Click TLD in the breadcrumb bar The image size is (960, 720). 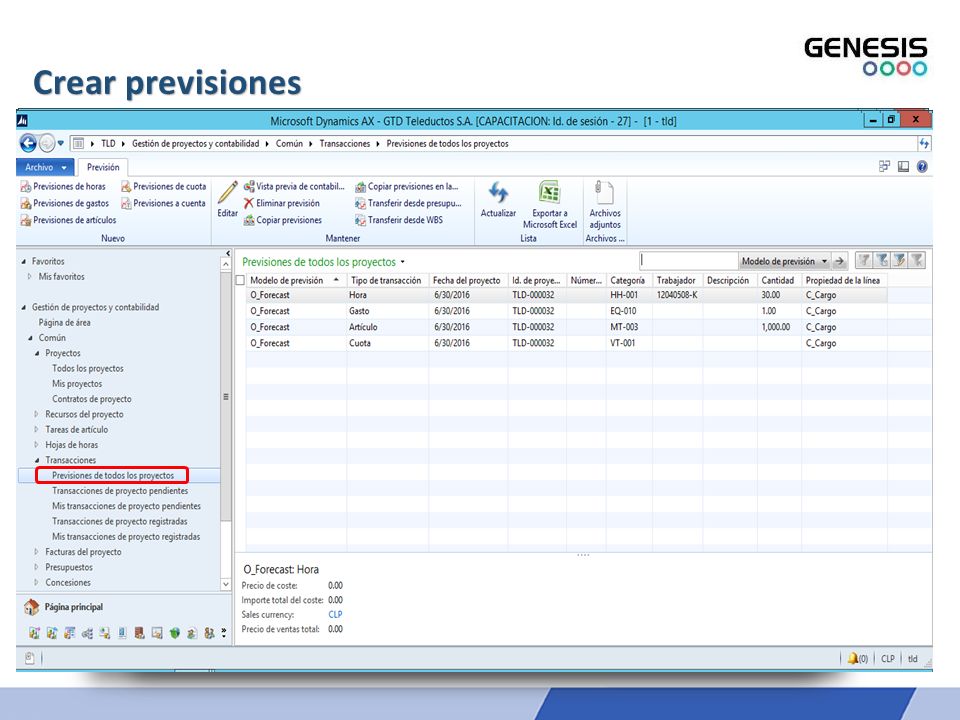[108, 144]
